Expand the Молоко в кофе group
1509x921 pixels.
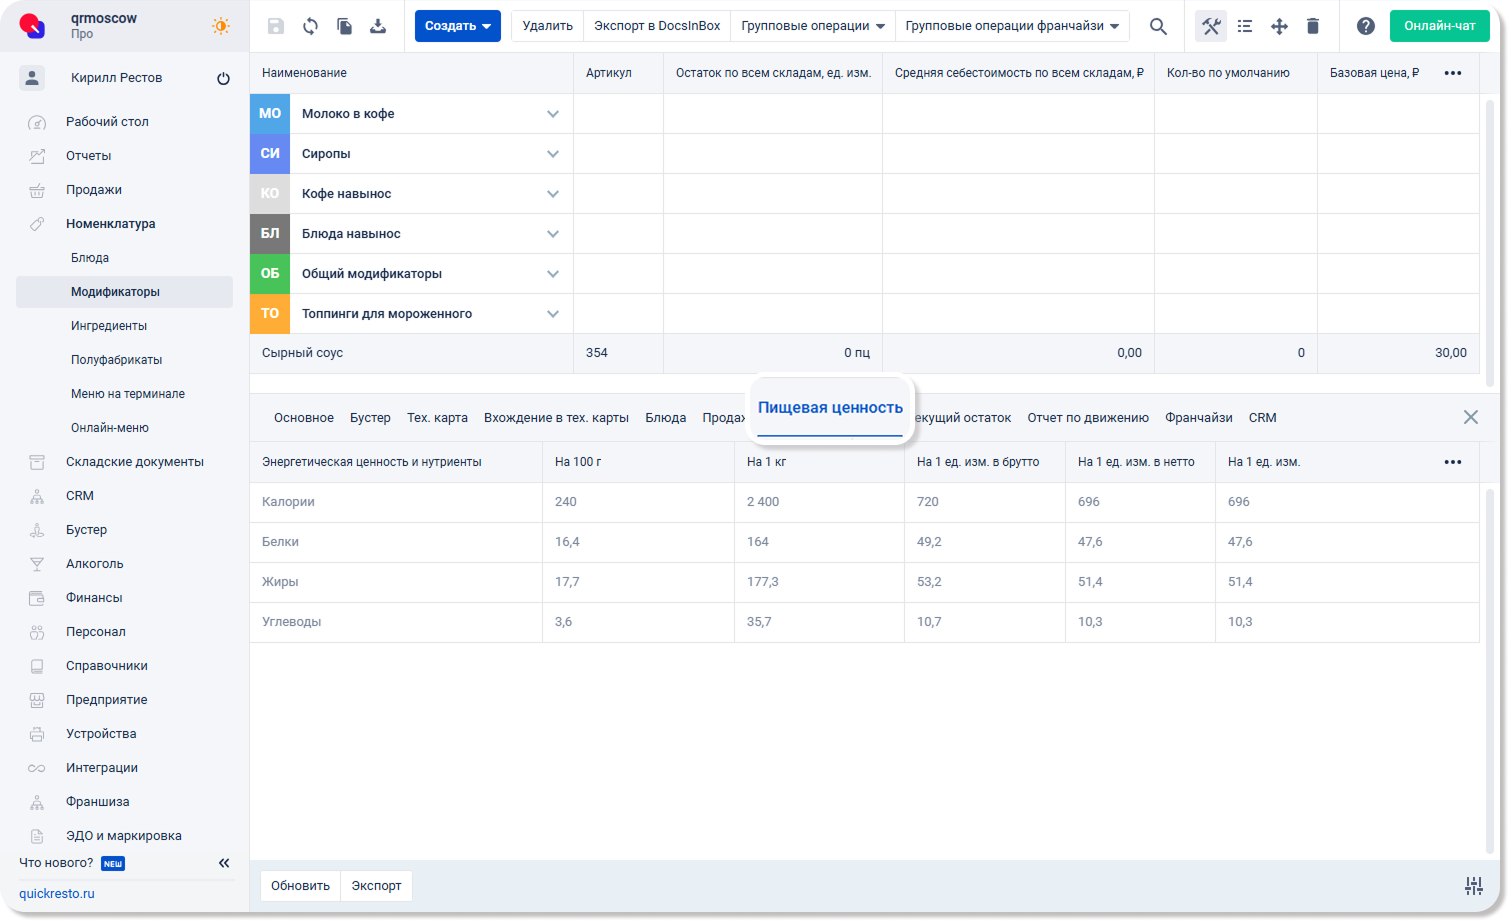[553, 114]
